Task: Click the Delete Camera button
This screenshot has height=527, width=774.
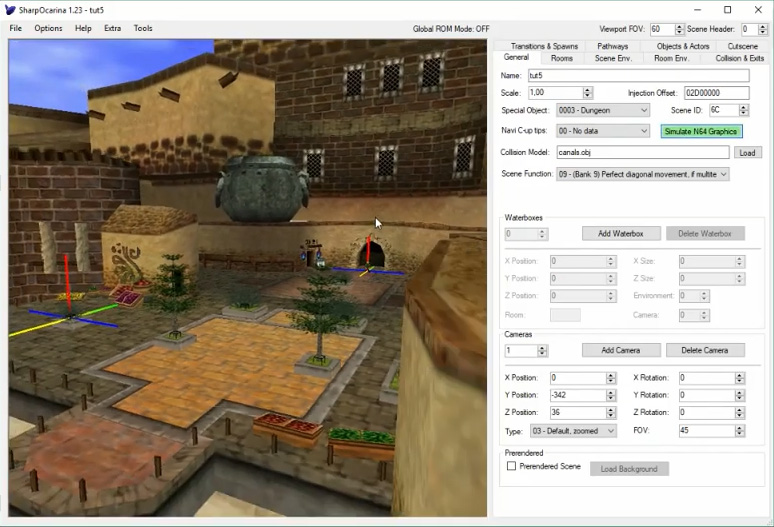Action: [x=705, y=350]
